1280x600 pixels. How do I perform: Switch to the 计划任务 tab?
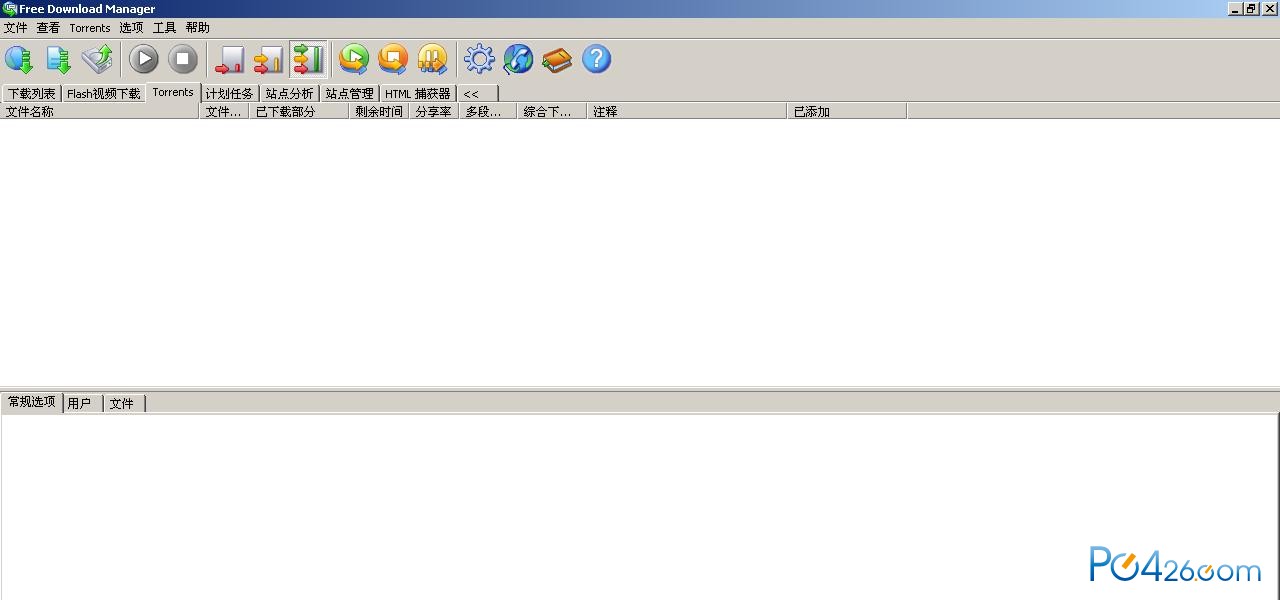(230, 94)
